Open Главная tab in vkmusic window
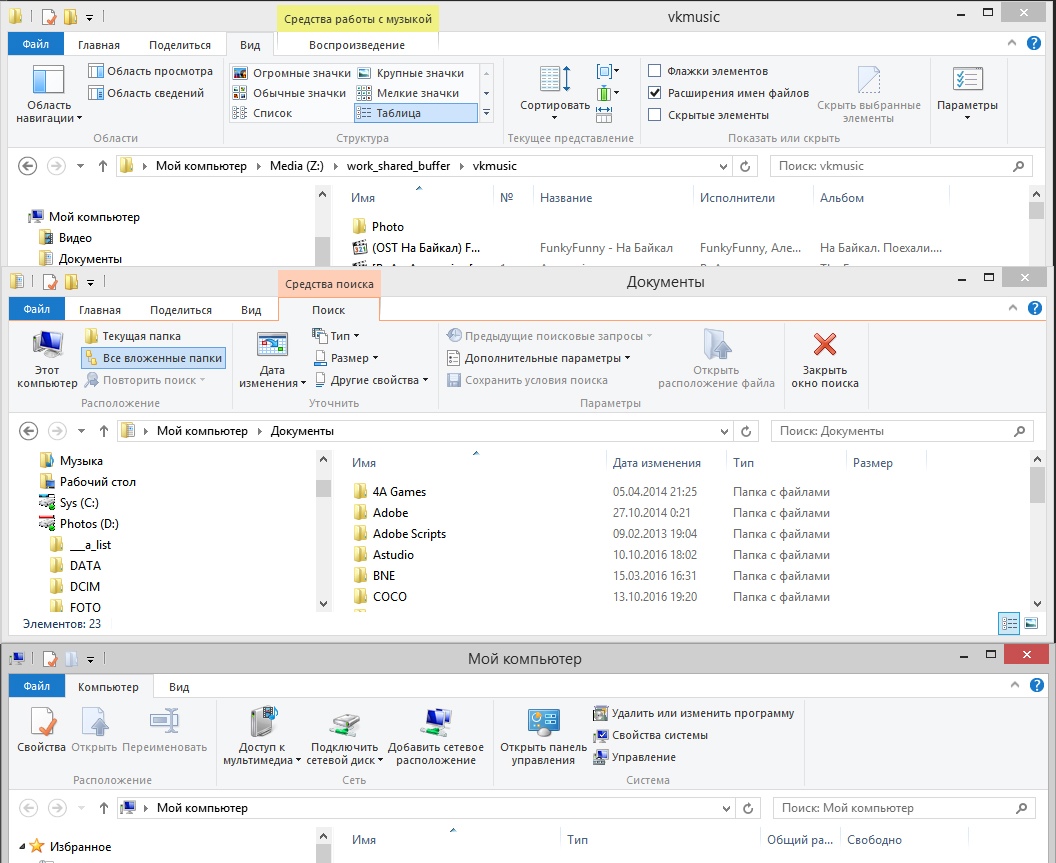 click(x=99, y=45)
